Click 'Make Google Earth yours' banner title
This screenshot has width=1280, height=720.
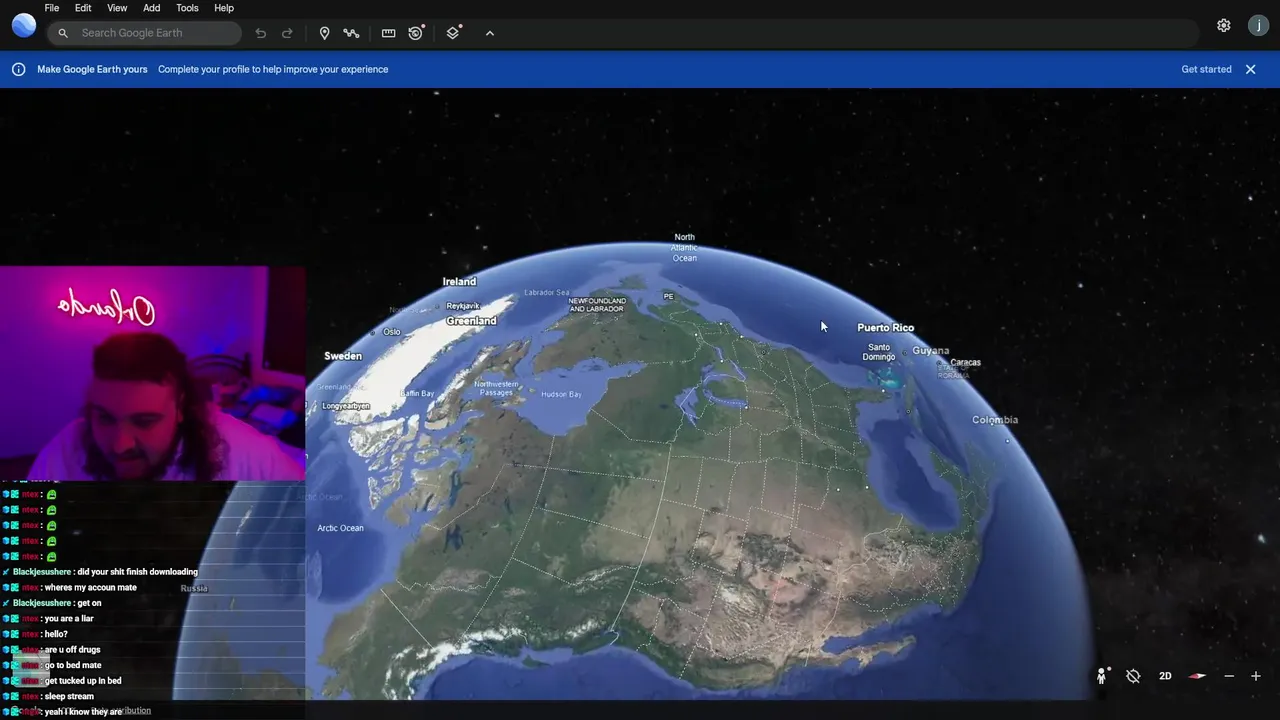[x=92, y=69]
